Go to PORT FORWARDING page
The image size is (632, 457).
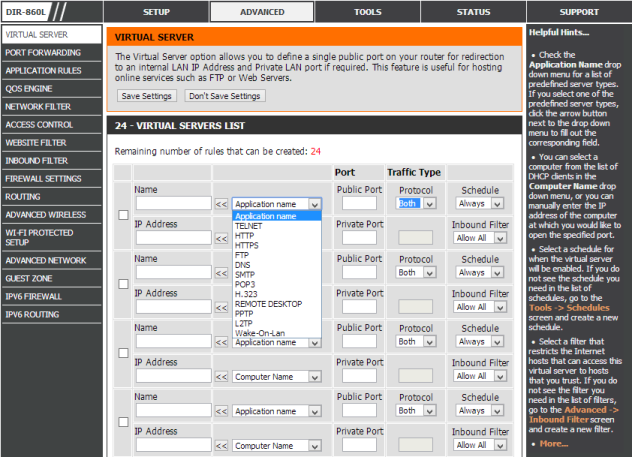coord(52,53)
